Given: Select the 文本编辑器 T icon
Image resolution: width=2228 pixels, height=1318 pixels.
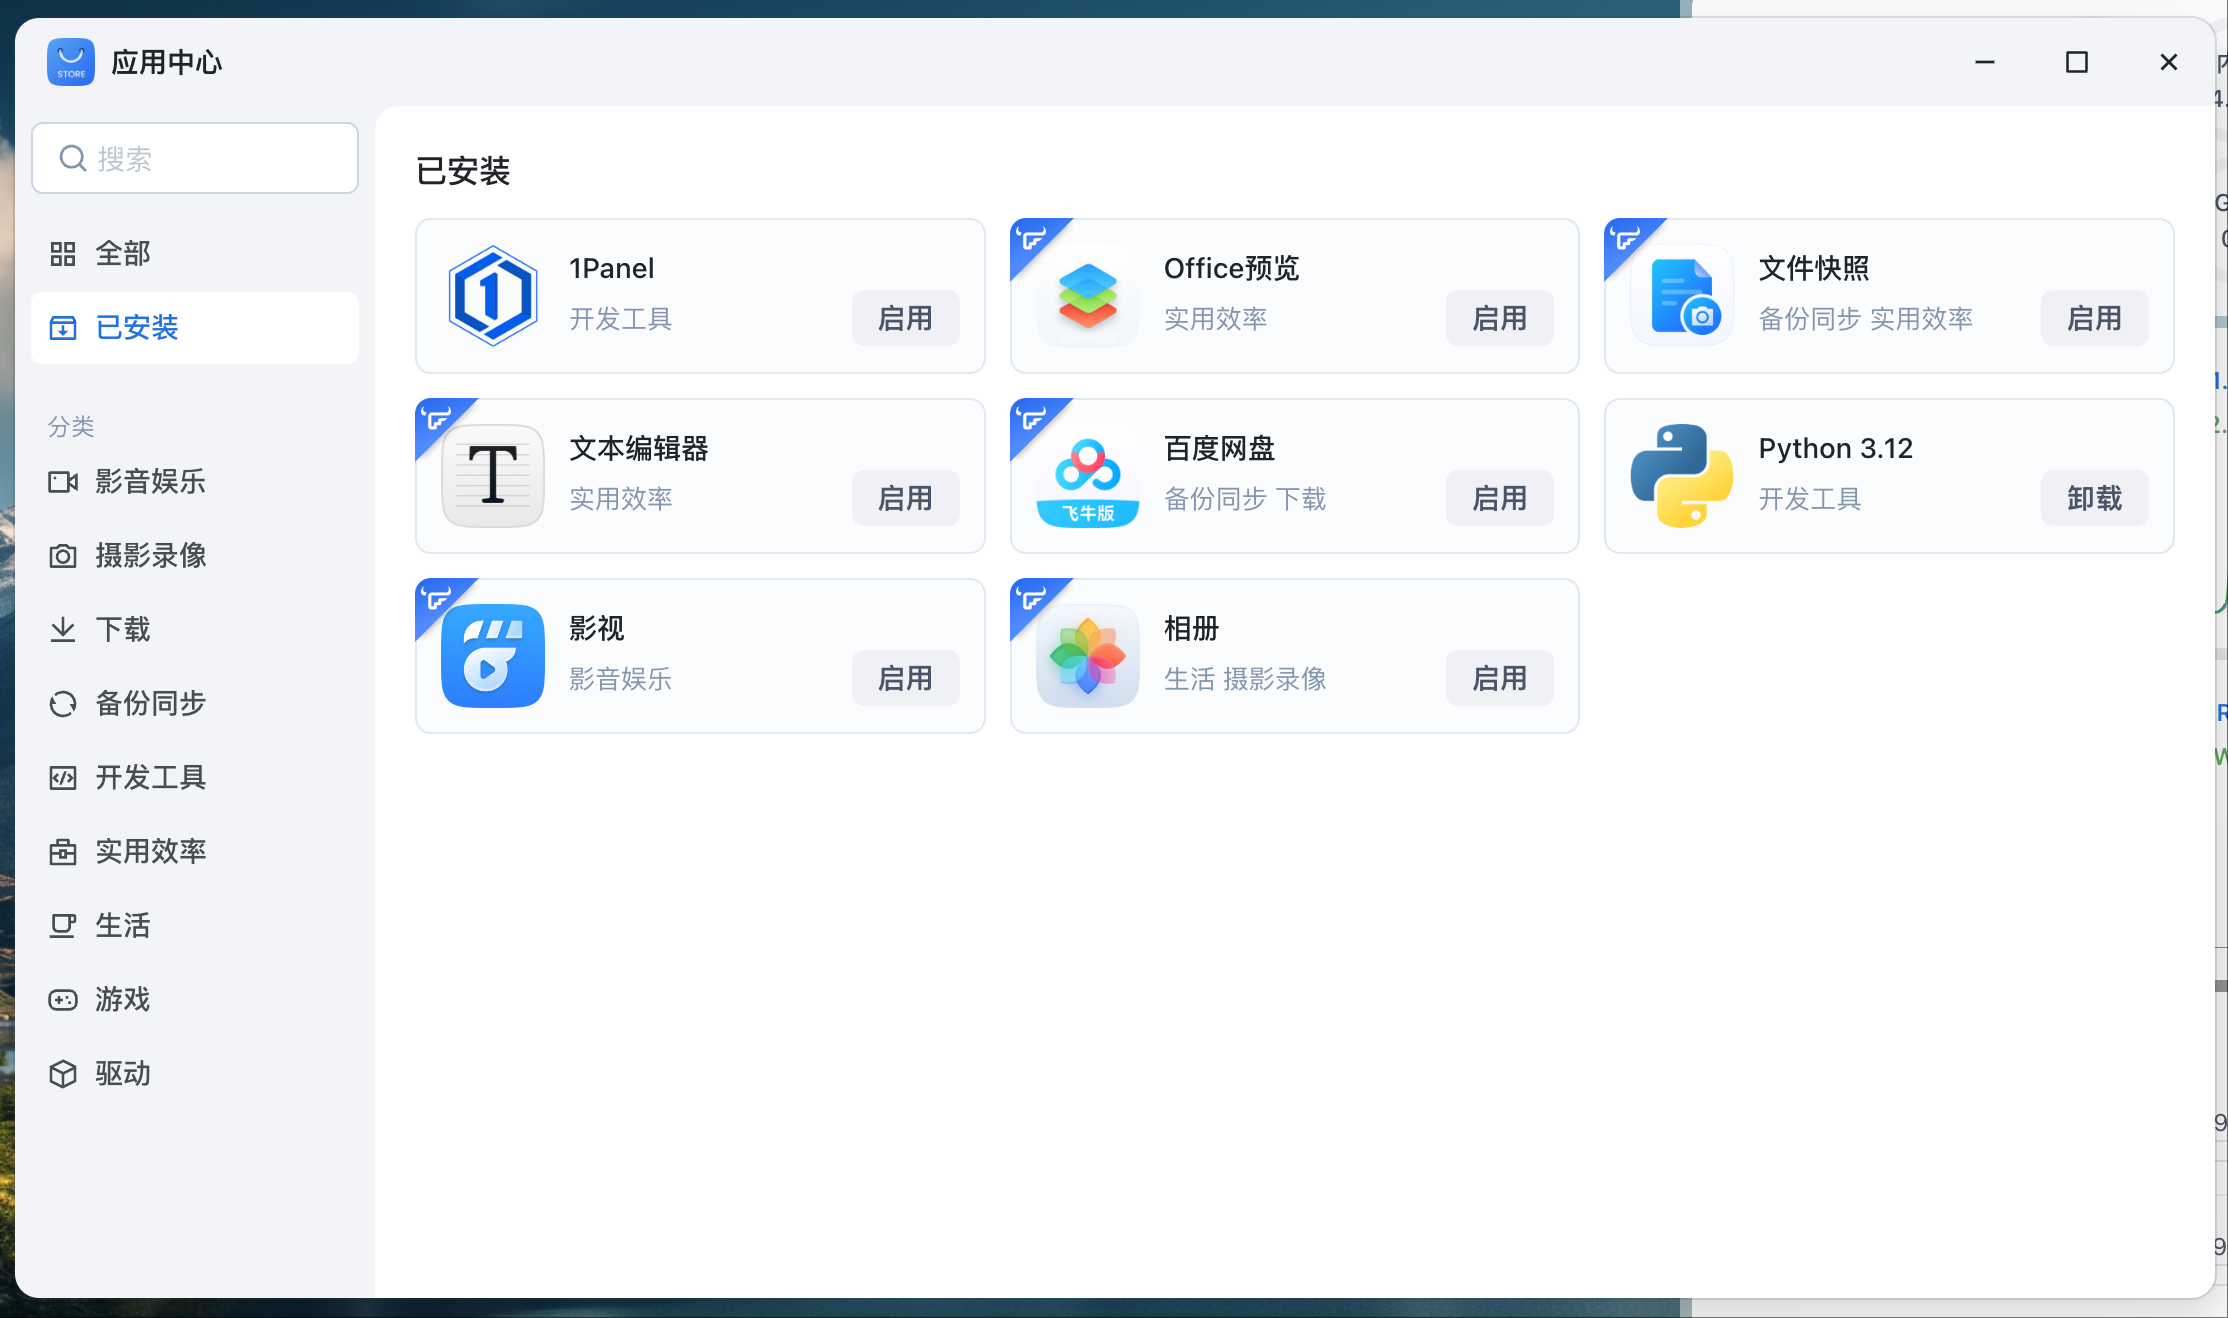Looking at the screenshot, I should pos(492,476).
